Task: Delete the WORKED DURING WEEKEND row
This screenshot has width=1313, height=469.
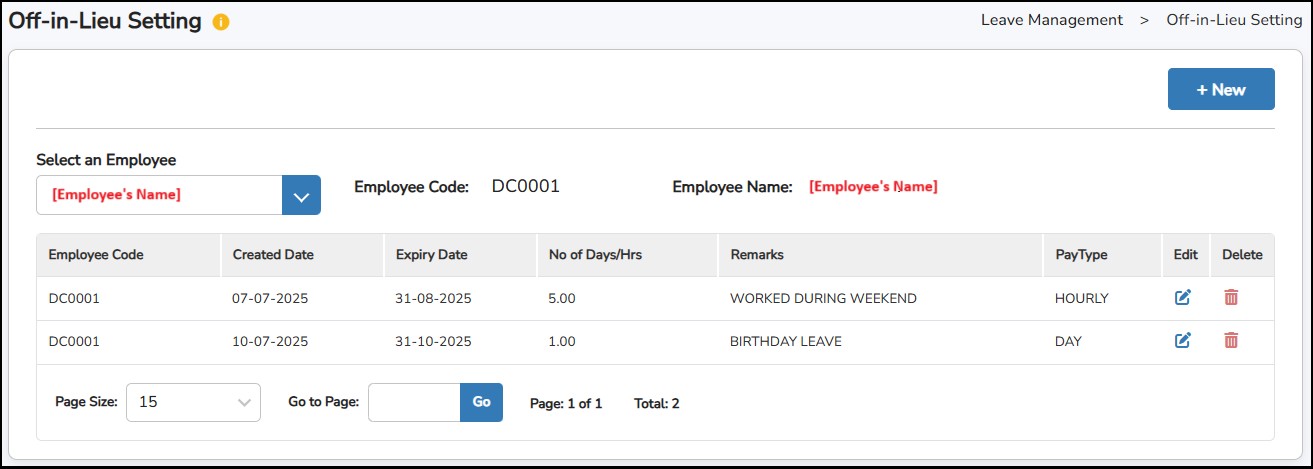Action: tap(1231, 297)
